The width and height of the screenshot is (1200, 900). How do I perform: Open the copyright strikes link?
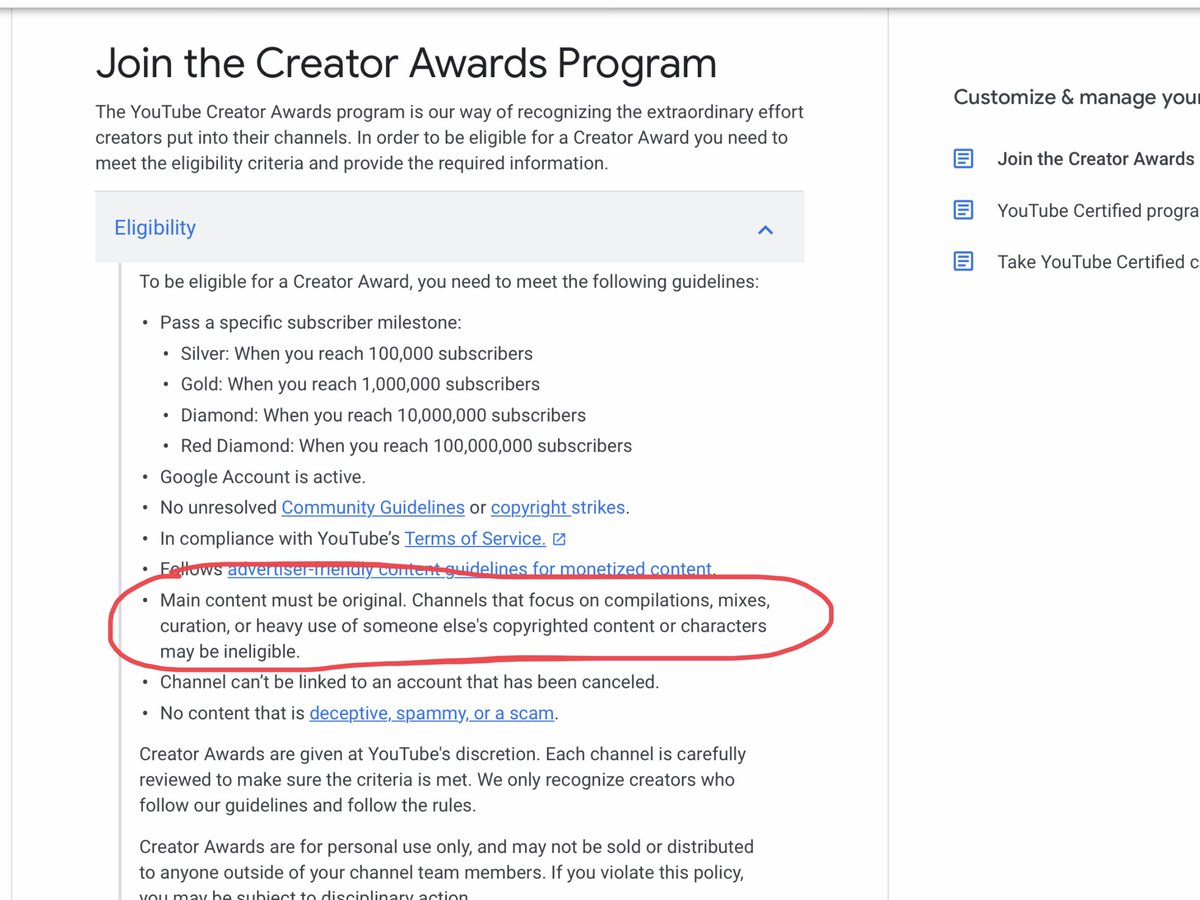click(x=558, y=507)
